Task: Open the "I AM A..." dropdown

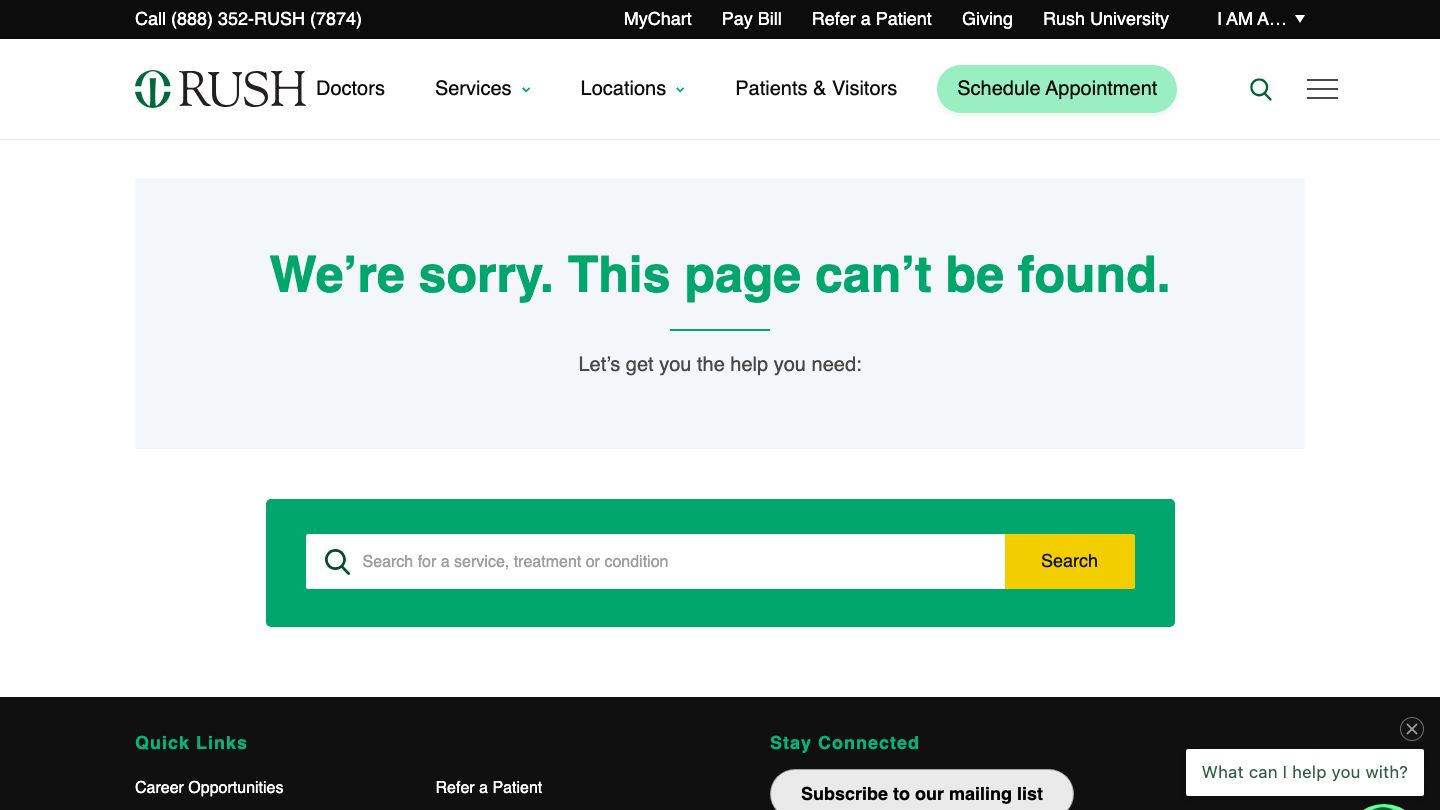Action: click(1260, 19)
